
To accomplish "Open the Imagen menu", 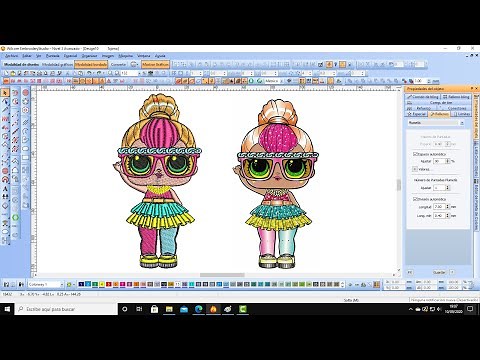I will (108, 56).
